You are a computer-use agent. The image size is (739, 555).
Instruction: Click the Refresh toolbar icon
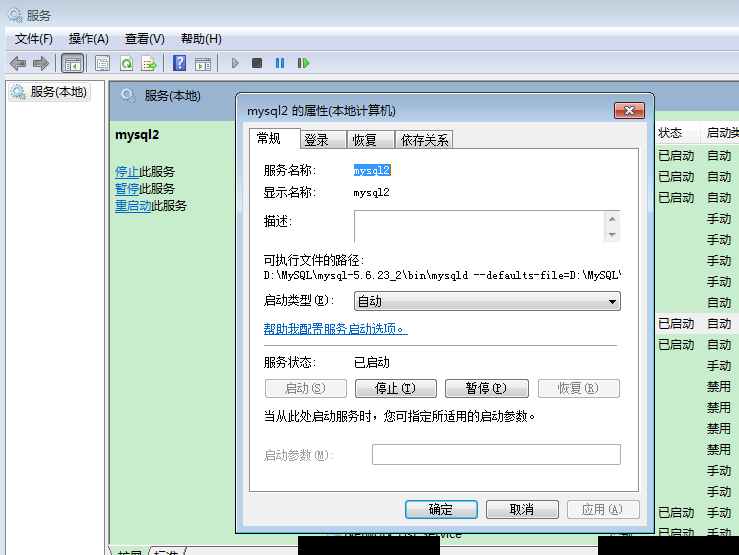pos(126,63)
